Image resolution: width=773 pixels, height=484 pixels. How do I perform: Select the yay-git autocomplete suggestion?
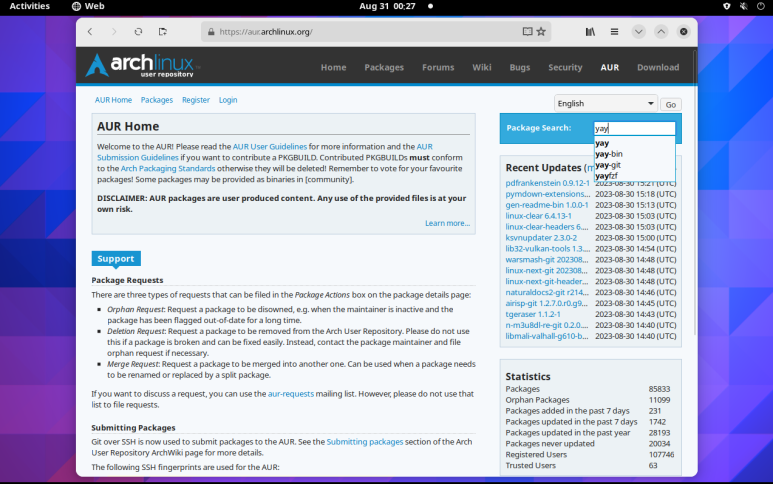[634, 165]
